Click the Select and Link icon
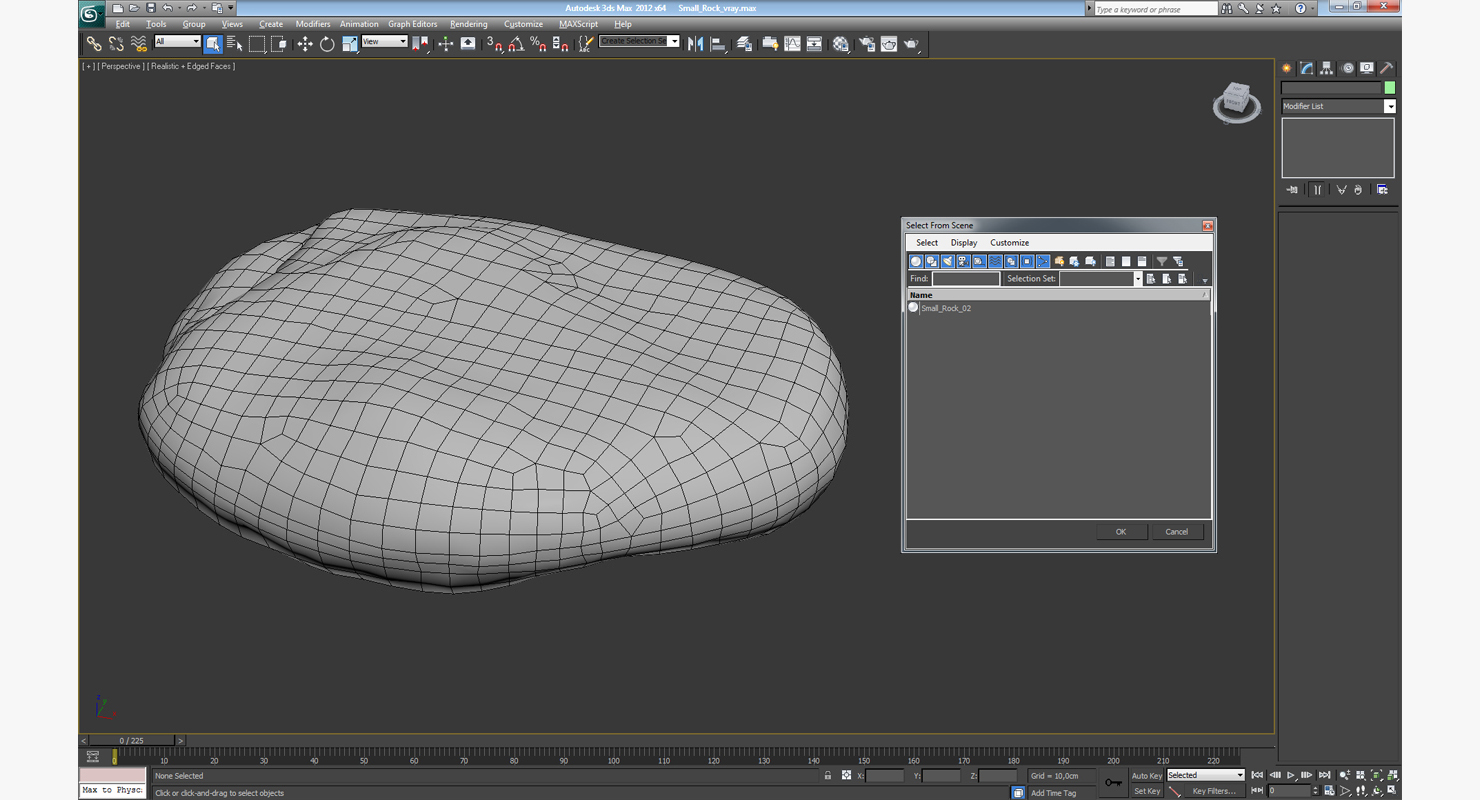 pos(93,44)
